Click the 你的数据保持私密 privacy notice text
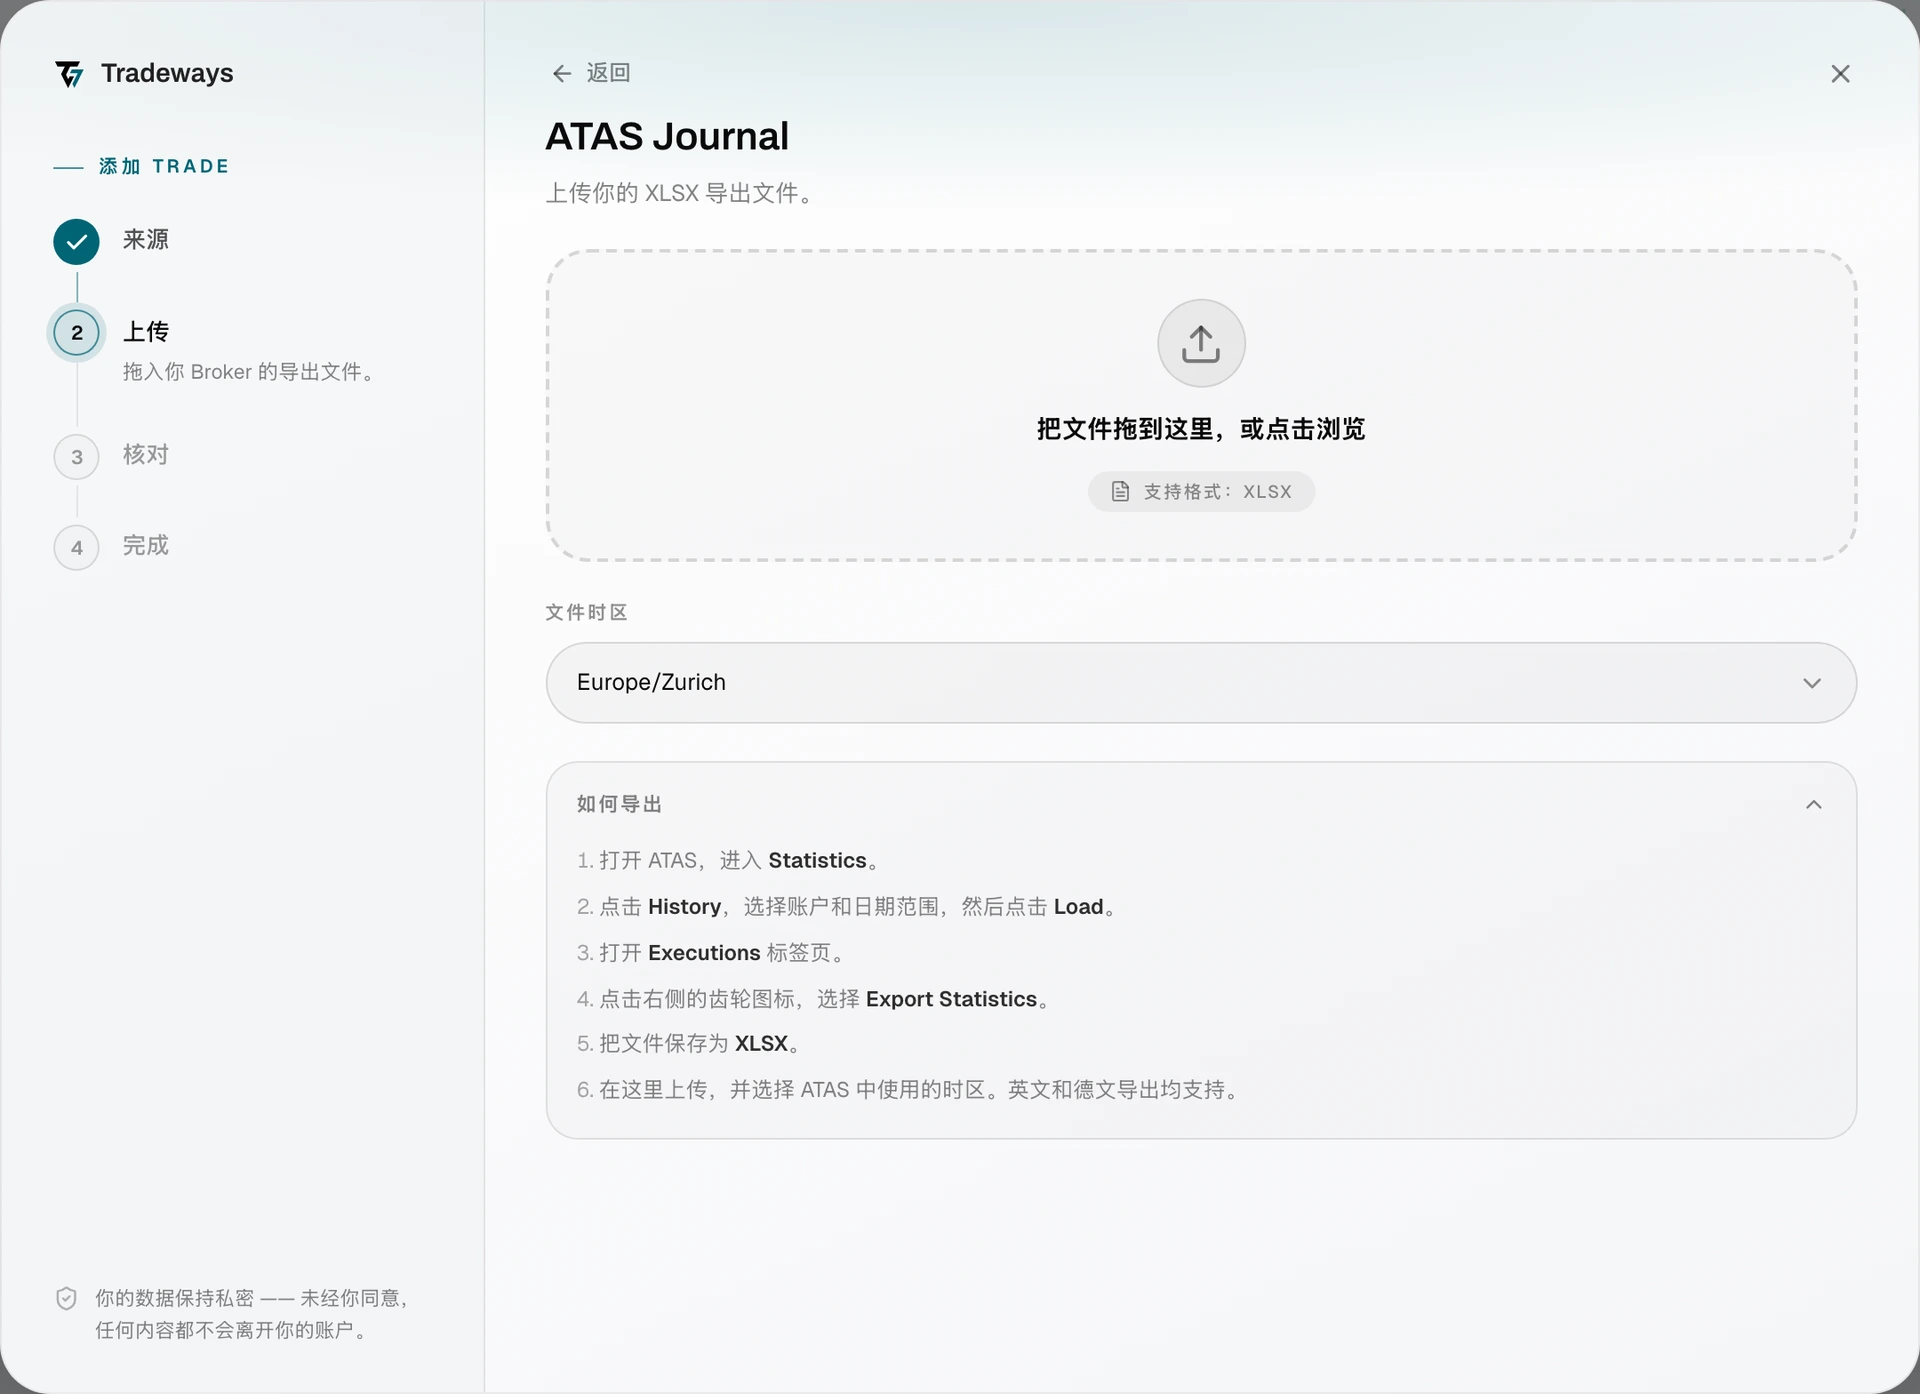 click(x=252, y=1314)
